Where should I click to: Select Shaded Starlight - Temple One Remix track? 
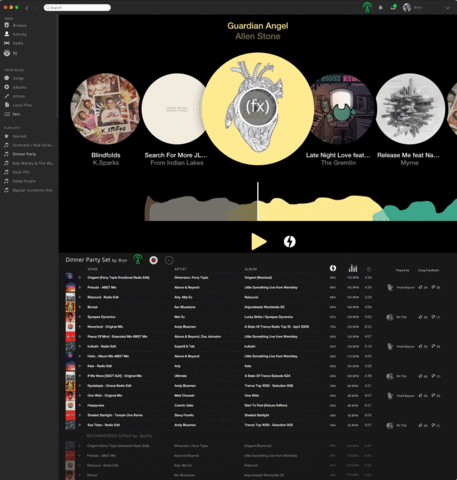(x=115, y=415)
